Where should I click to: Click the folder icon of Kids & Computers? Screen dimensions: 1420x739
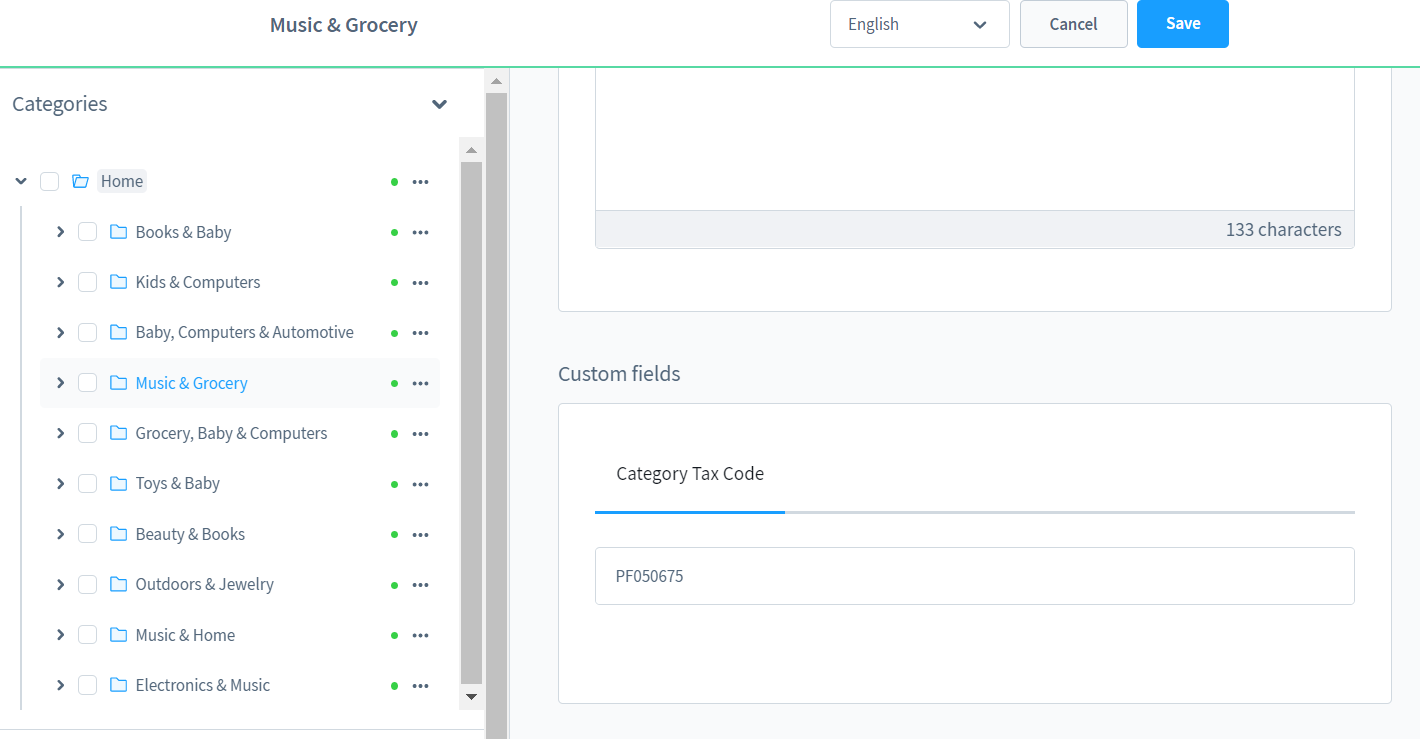(x=118, y=282)
